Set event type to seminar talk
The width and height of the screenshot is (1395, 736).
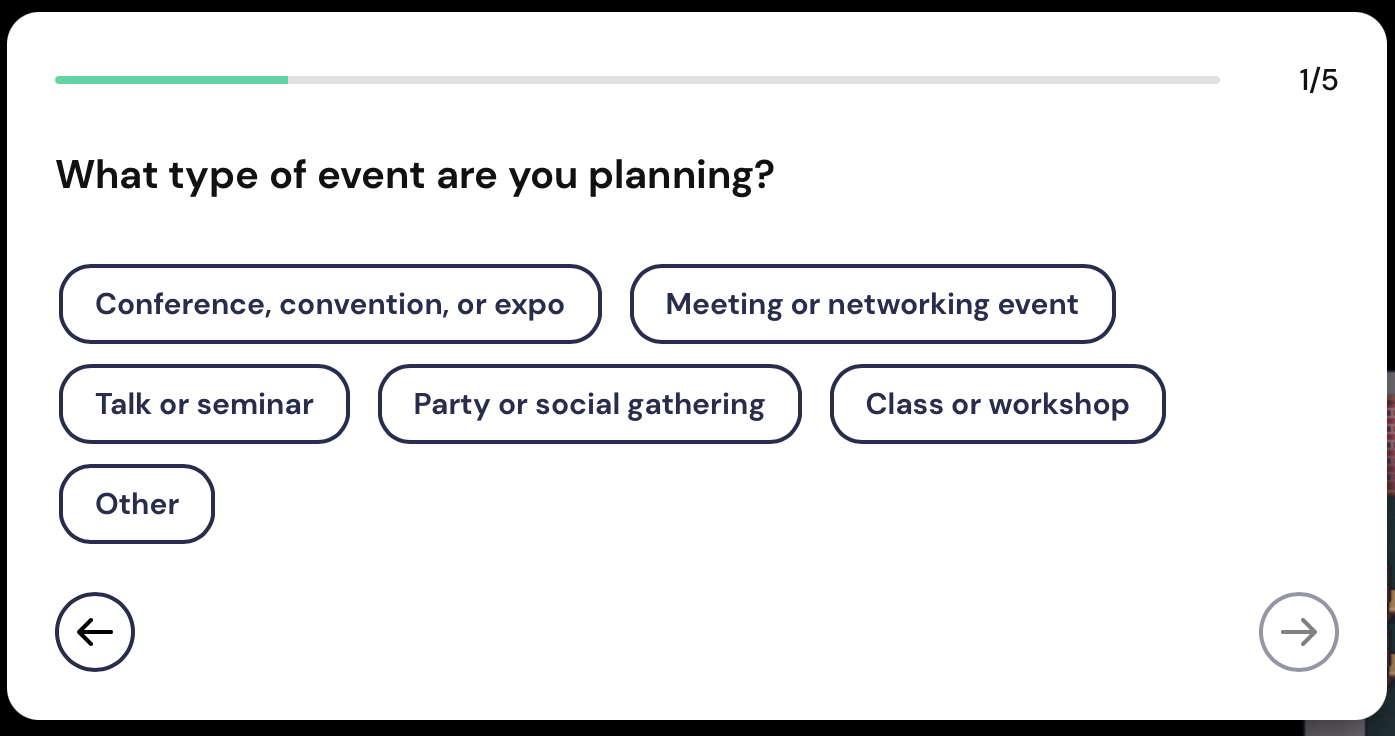(x=204, y=404)
